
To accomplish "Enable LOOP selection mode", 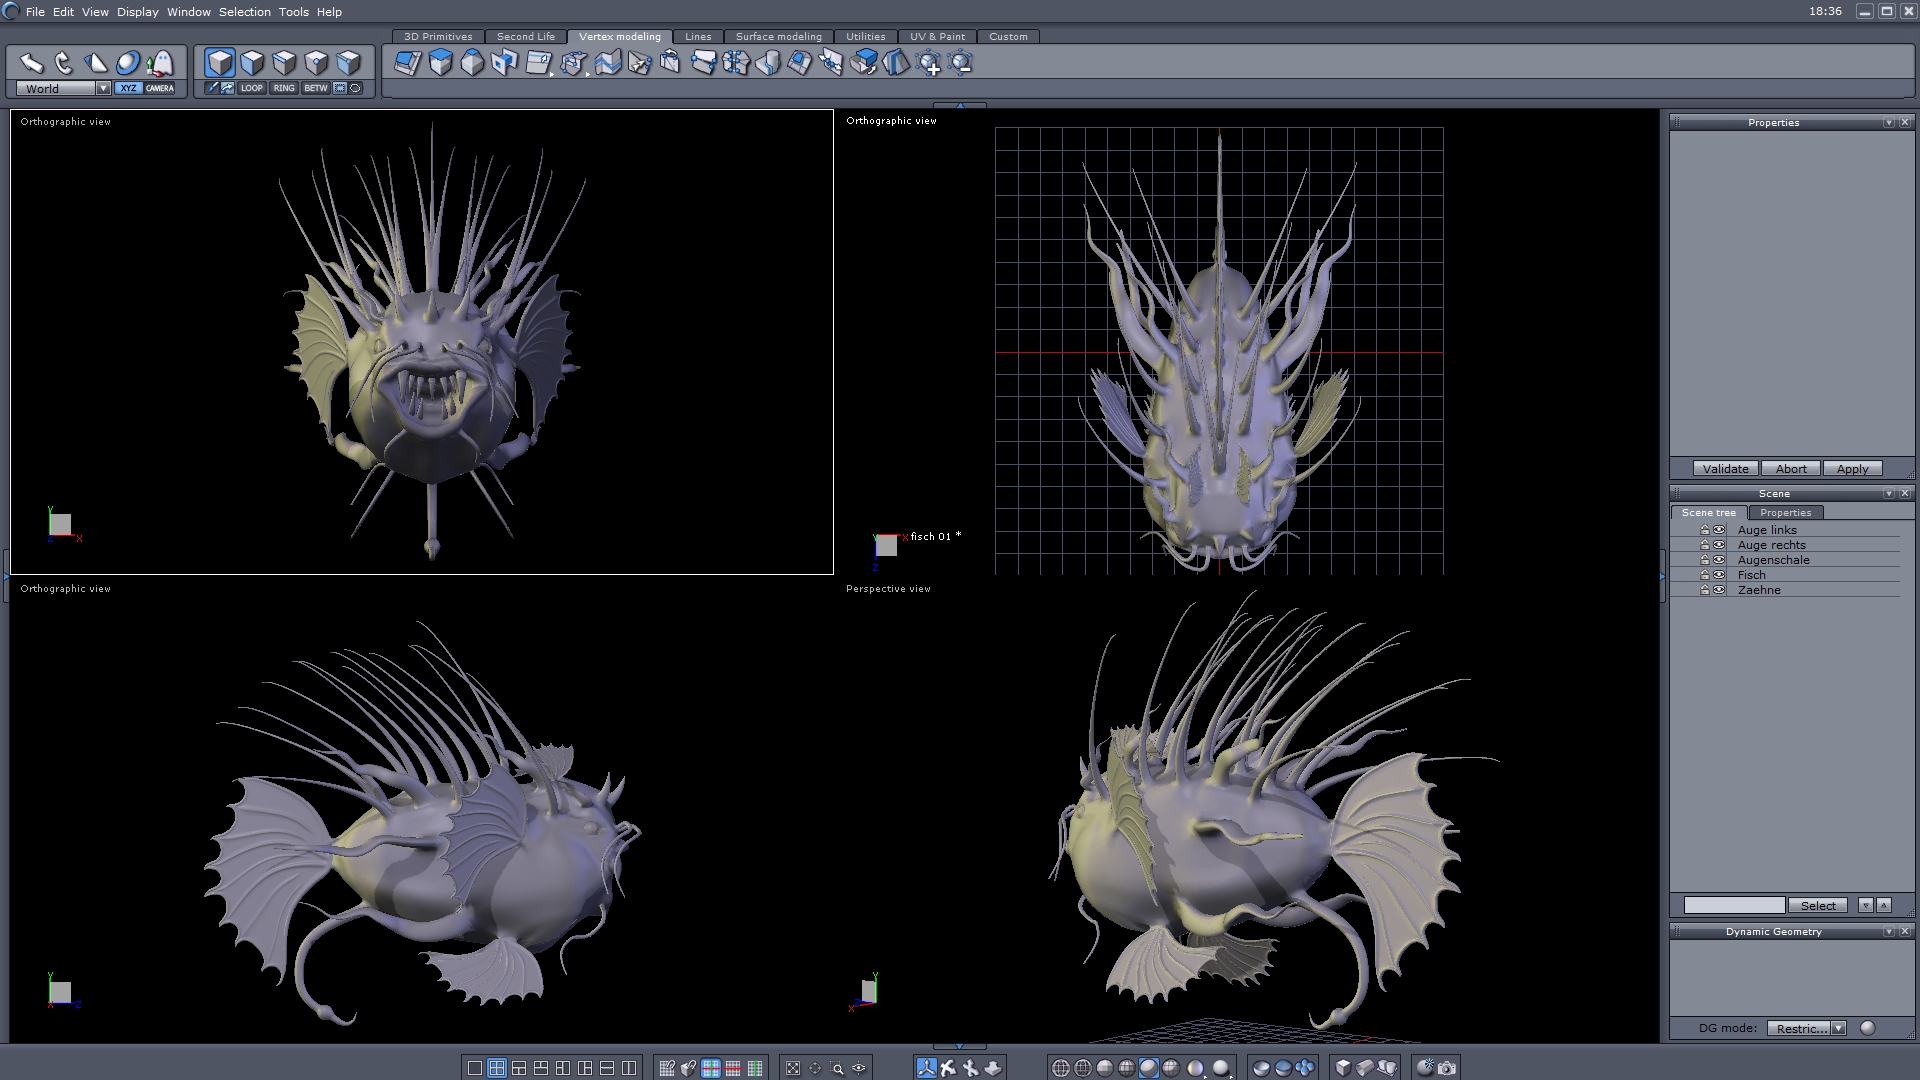I will coord(251,88).
